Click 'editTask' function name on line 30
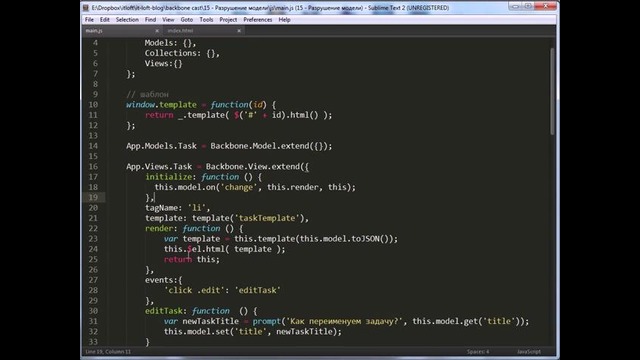The height and width of the screenshot is (360, 640). point(164,311)
